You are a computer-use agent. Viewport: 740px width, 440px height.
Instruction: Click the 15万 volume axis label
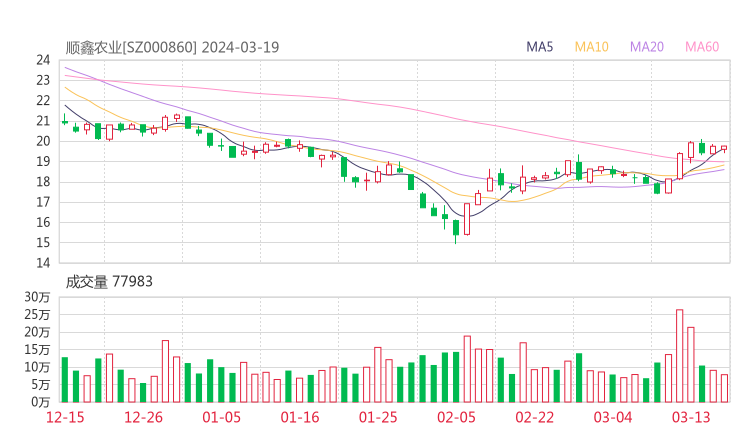click(x=37, y=350)
